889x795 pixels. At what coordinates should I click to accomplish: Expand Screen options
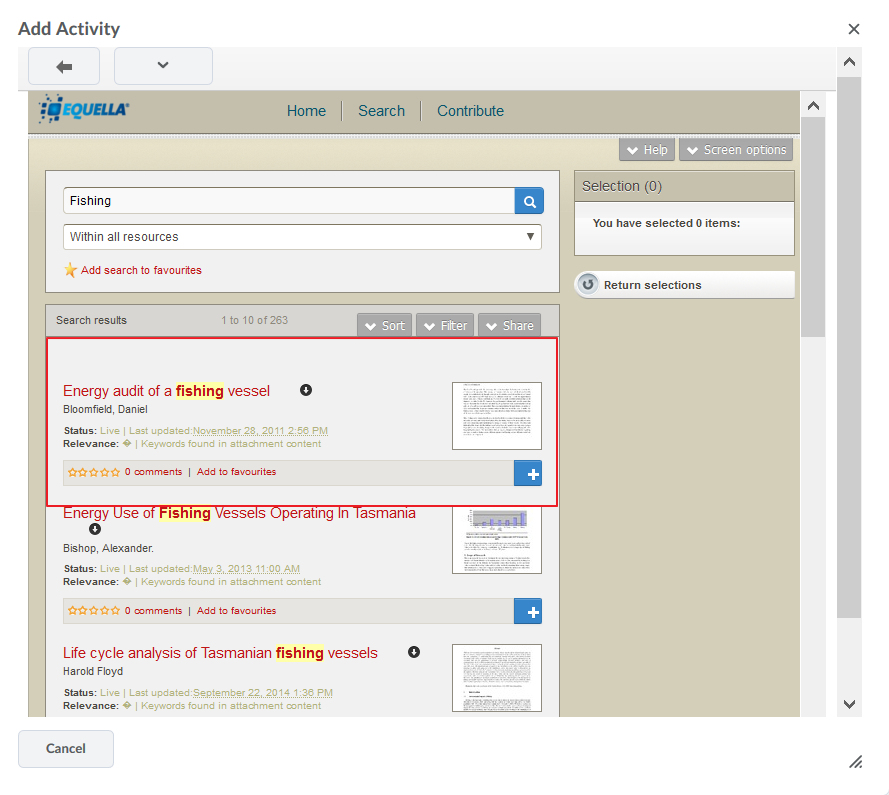[736, 150]
